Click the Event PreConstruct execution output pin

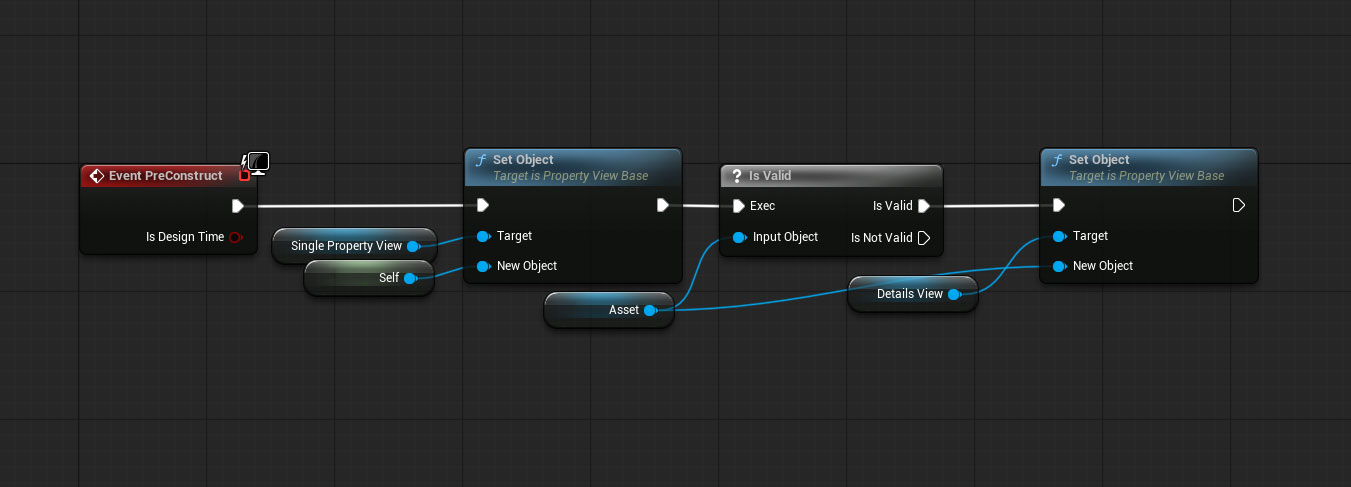point(238,206)
